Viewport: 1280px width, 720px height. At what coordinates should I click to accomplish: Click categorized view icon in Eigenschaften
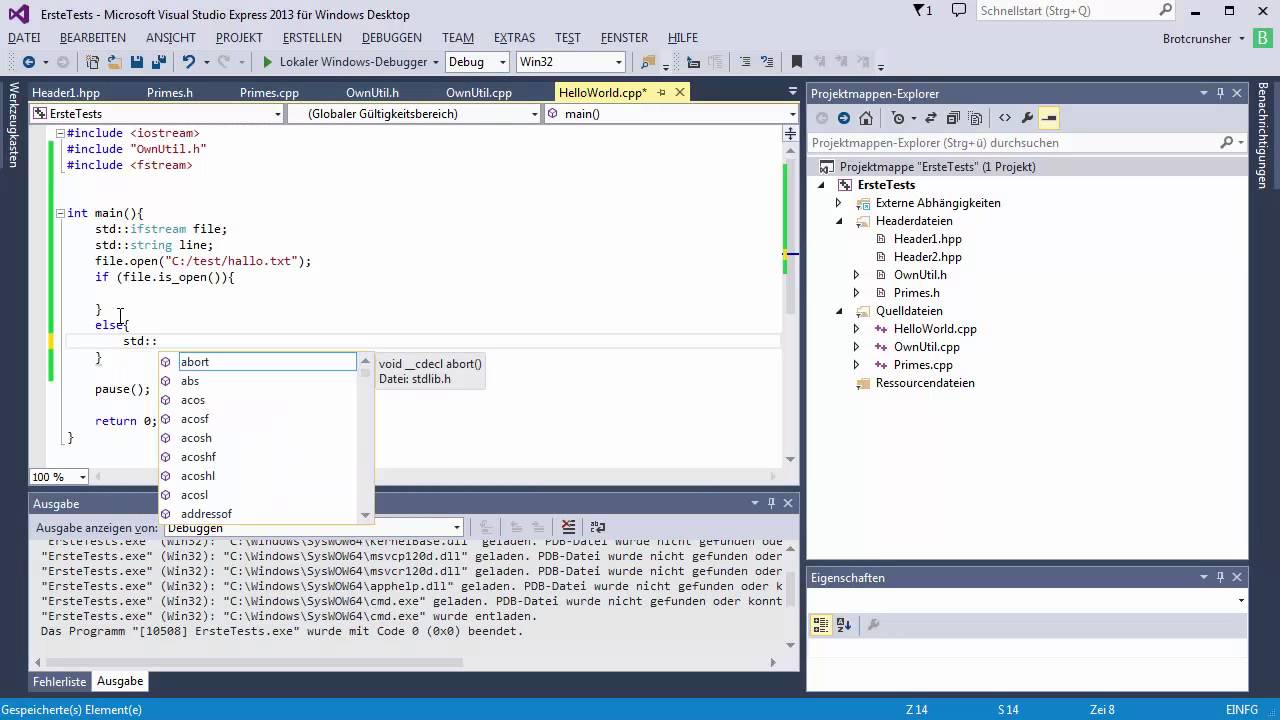click(x=821, y=625)
